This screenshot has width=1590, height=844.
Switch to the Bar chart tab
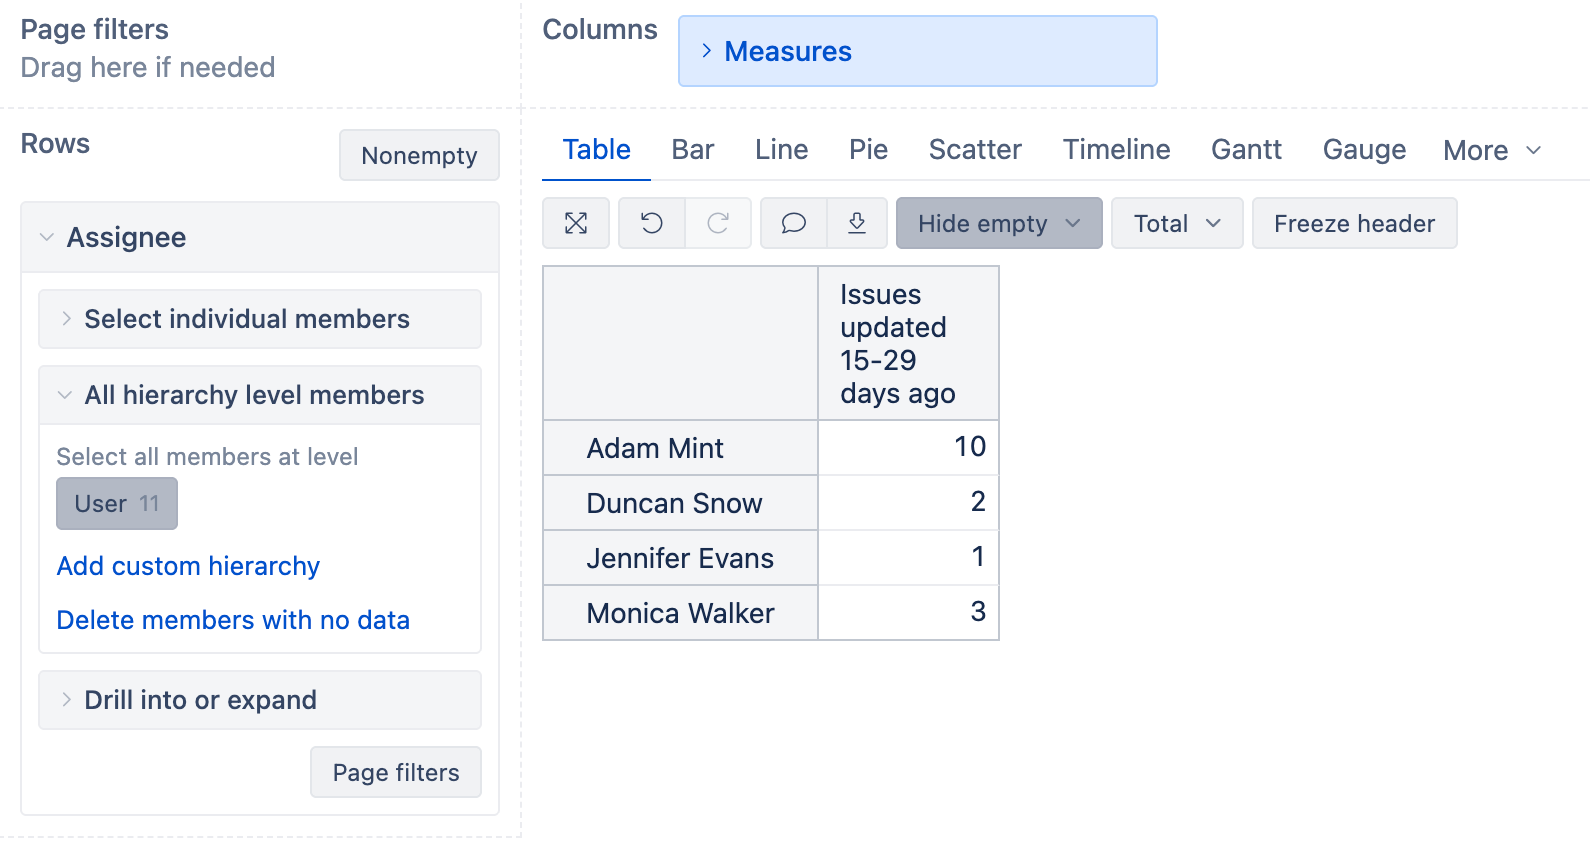pyautogui.click(x=692, y=150)
